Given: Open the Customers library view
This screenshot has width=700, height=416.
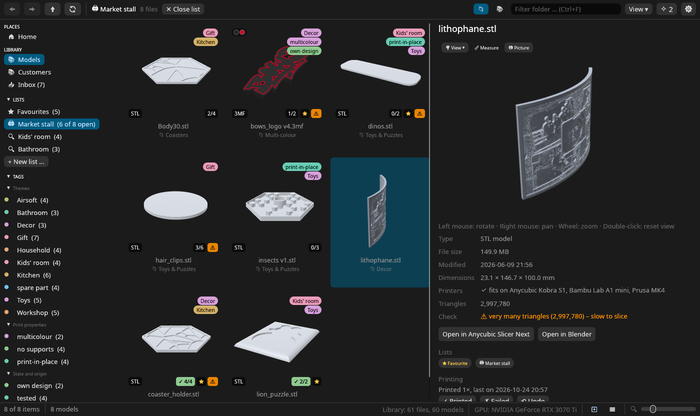Looking at the screenshot, I should pos(29,72).
